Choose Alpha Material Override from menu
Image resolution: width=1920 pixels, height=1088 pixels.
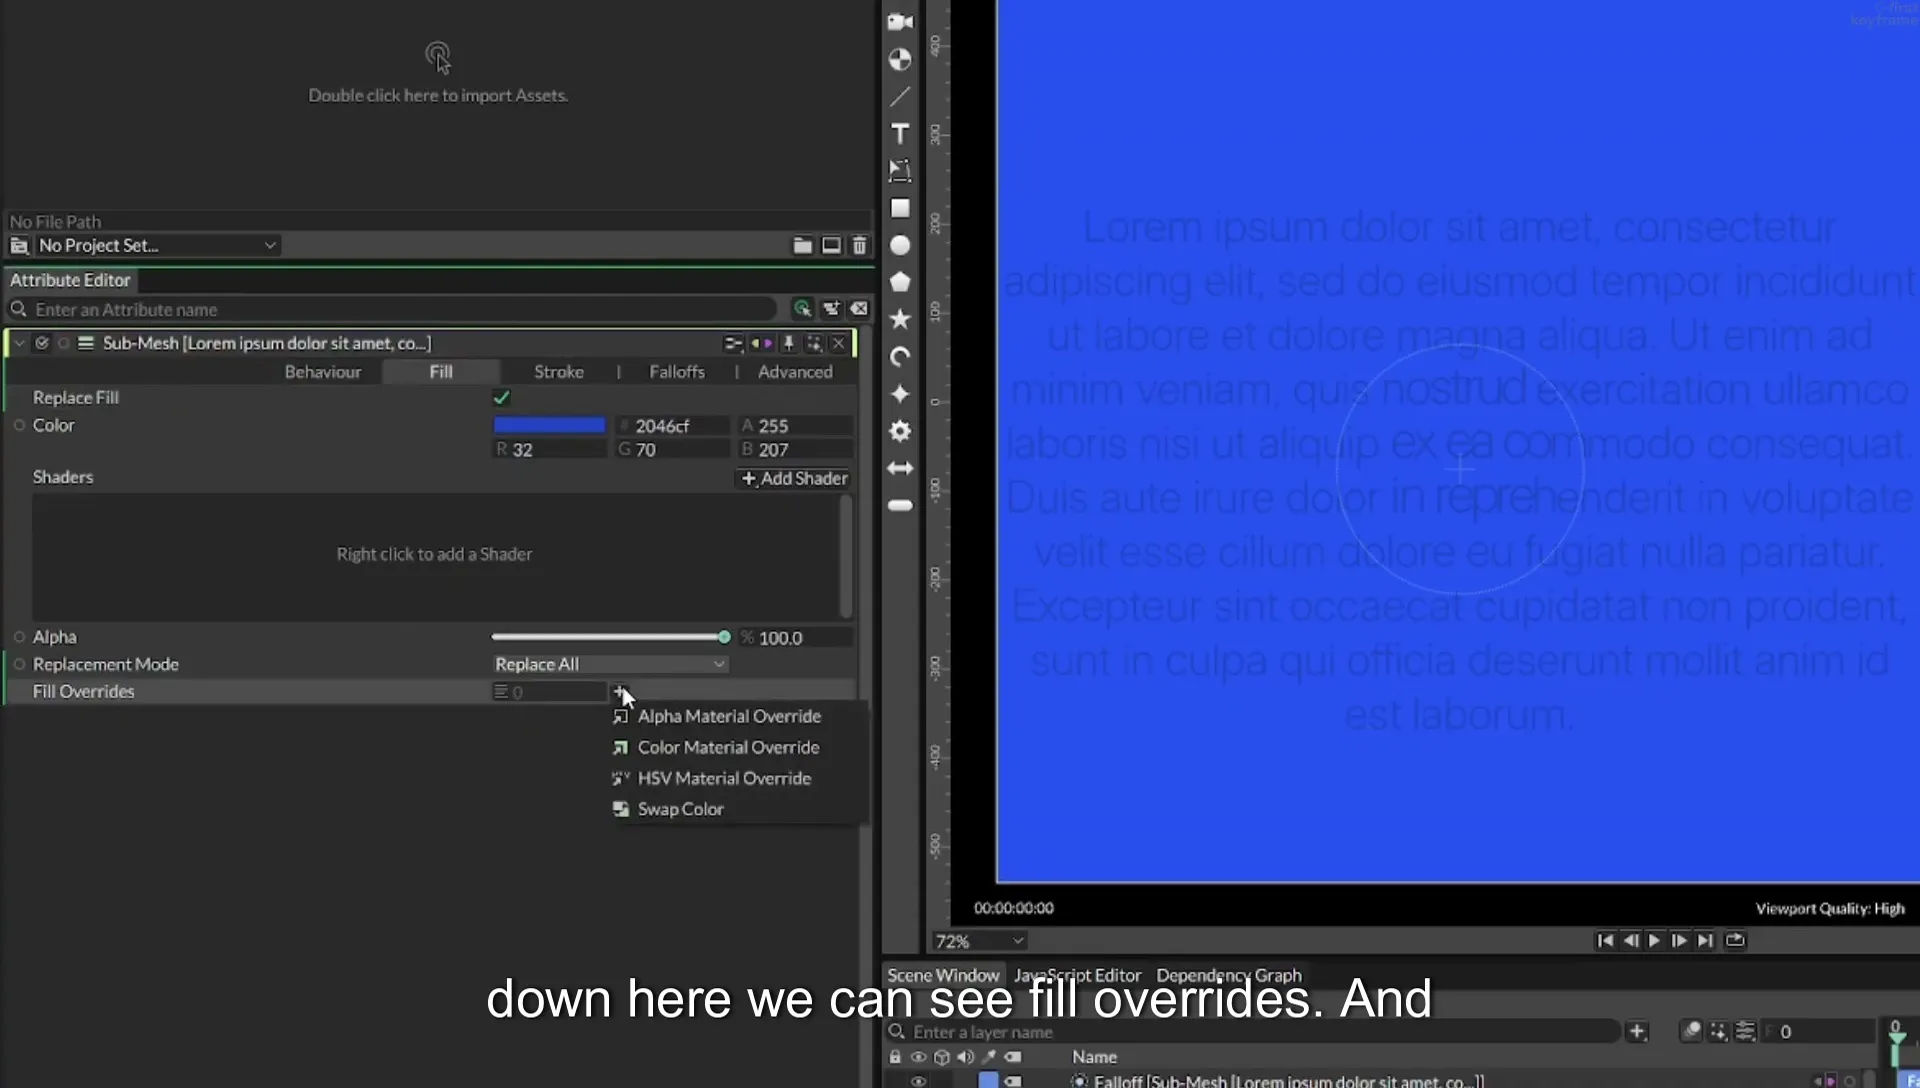729,716
